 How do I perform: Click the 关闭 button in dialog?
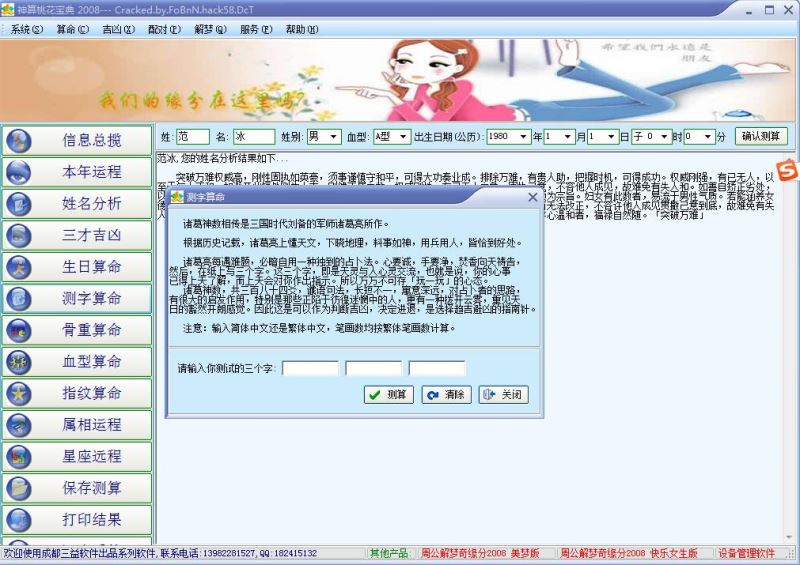504,395
